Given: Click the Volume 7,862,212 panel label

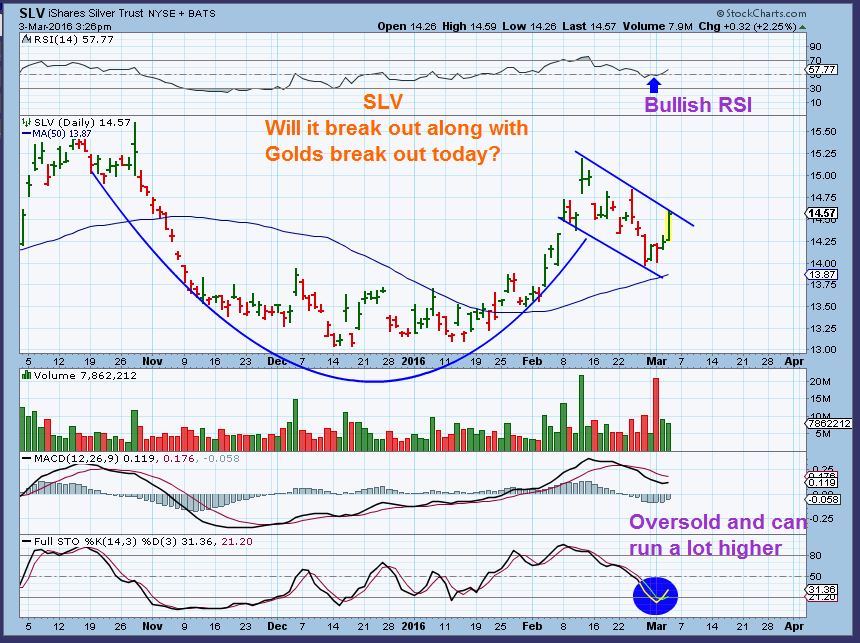Looking at the screenshot, I should tap(85, 375).
